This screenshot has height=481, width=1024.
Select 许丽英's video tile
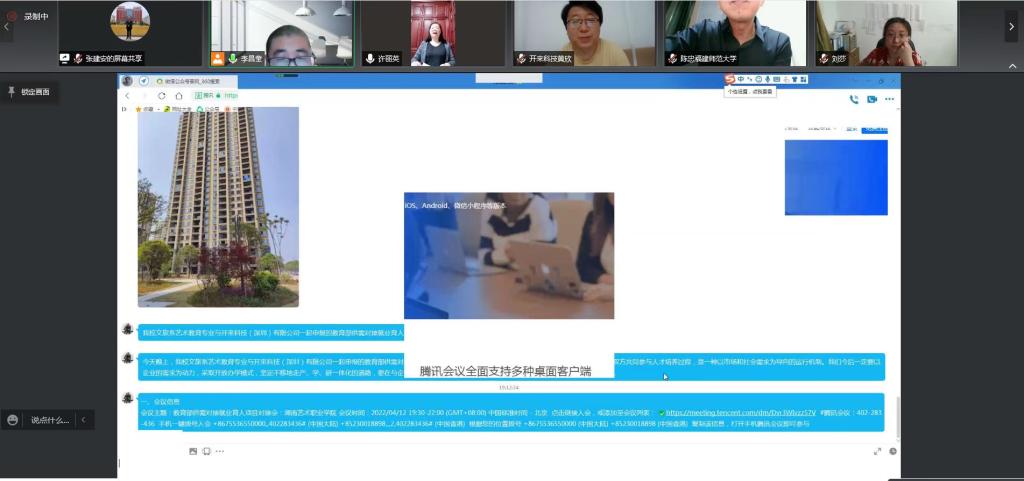click(x=433, y=33)
